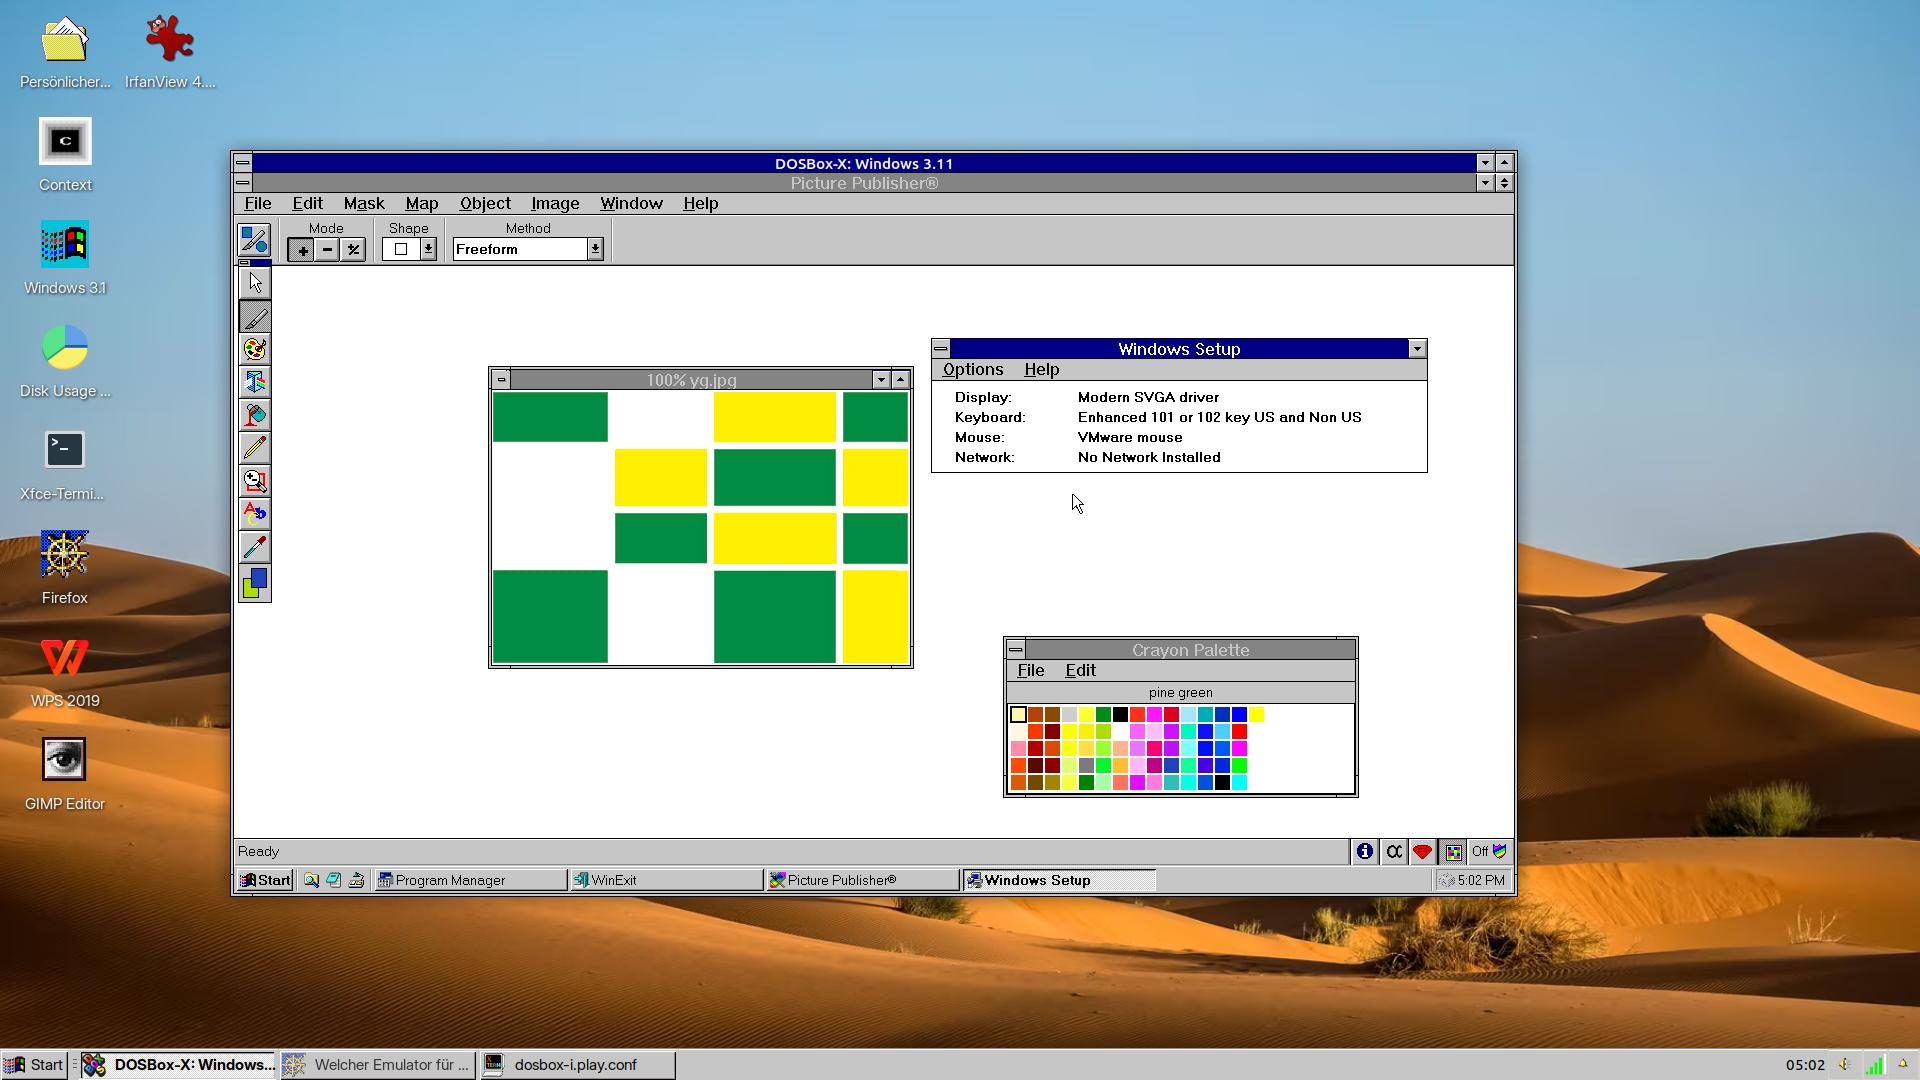Open the Picture Publisher control menu box
The image size is (1920, 1080).
point(243,183)
